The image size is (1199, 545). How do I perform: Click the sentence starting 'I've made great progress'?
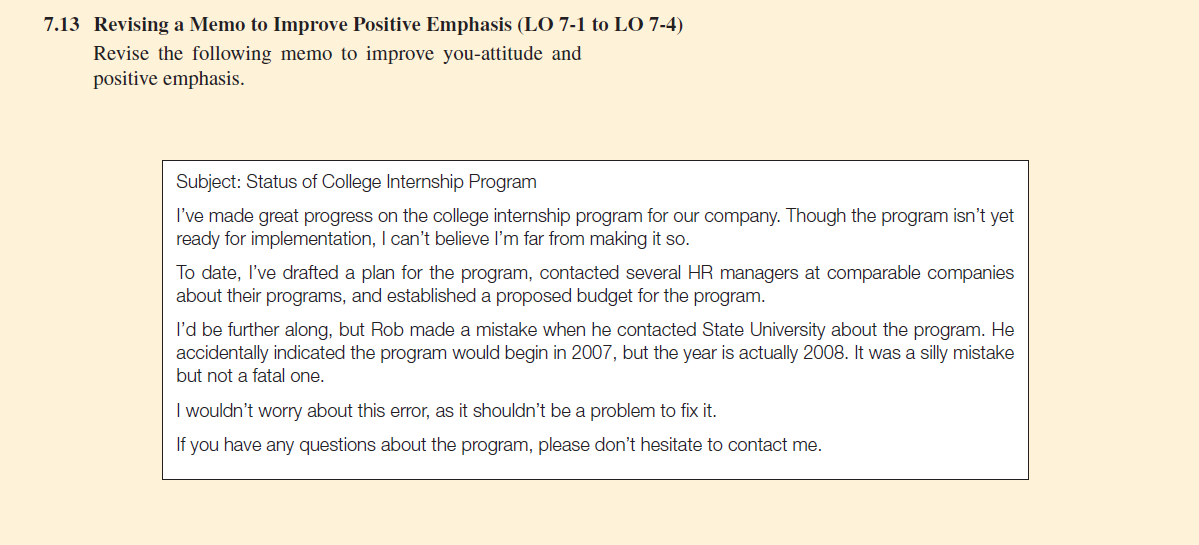coord(478,216)
